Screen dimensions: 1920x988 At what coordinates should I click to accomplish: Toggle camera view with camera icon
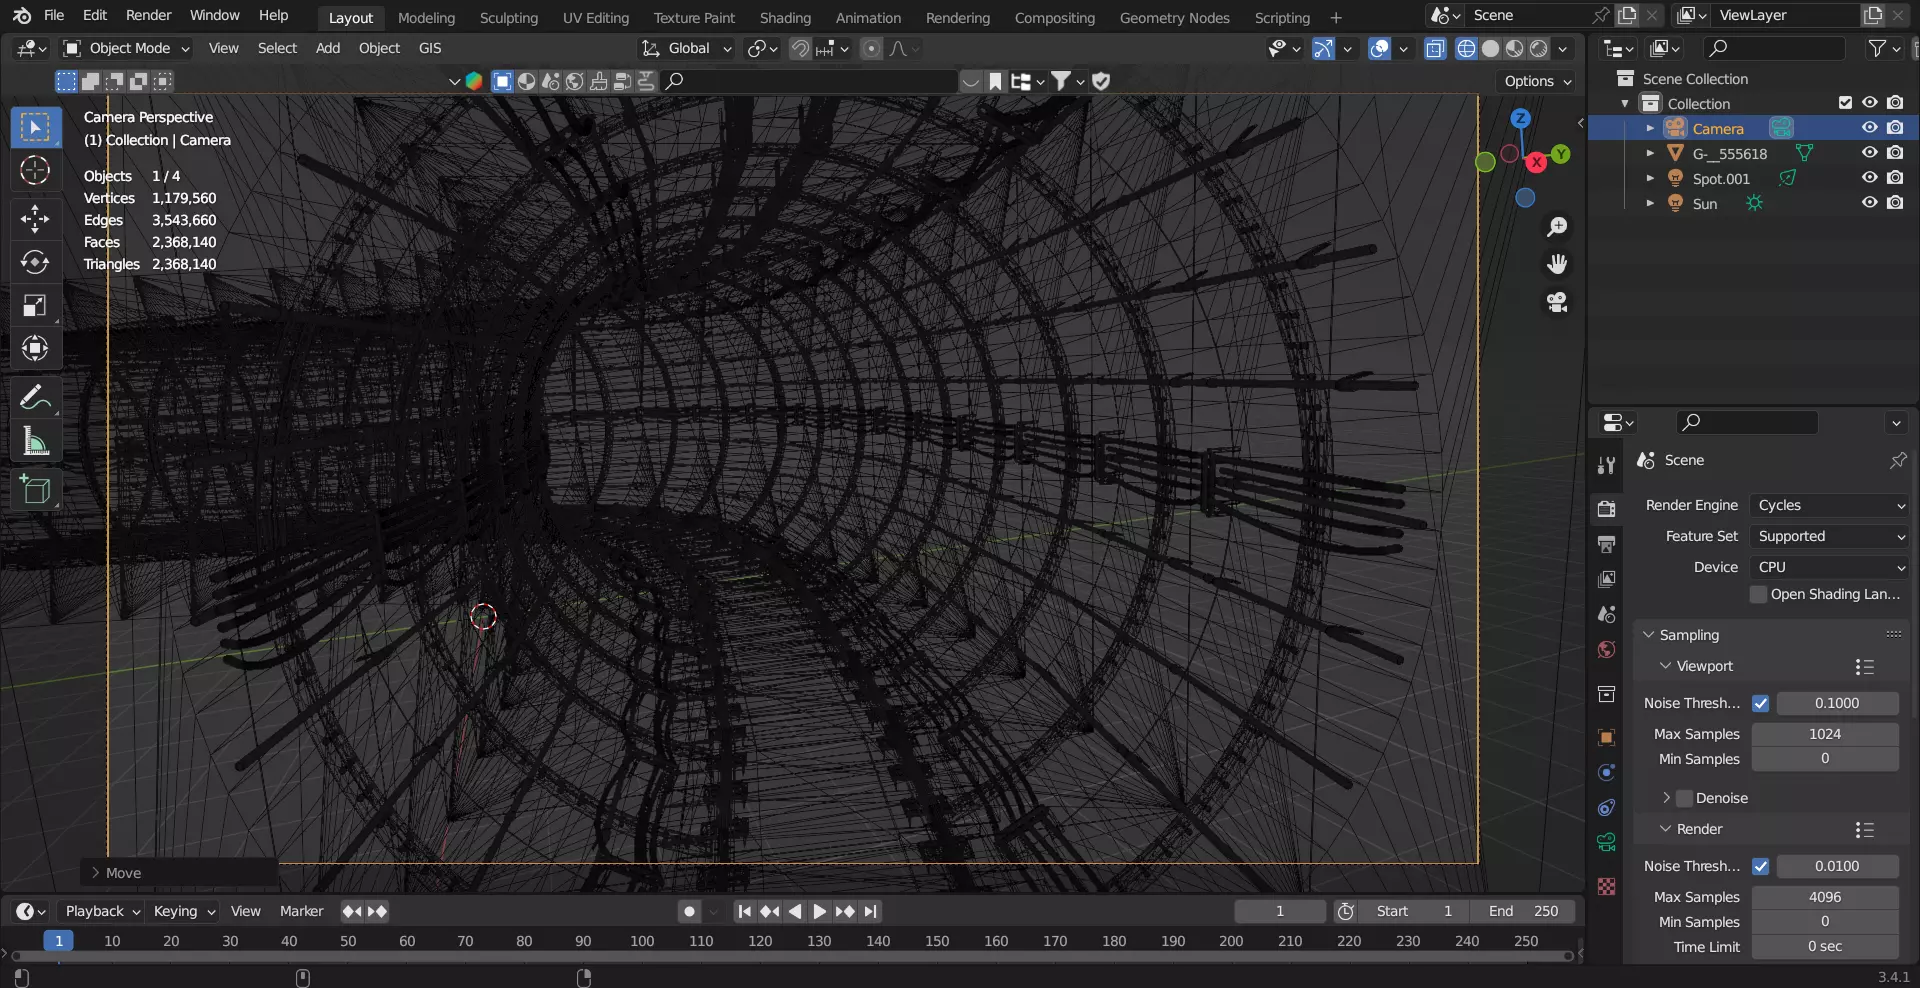[x=1557, y=302]
